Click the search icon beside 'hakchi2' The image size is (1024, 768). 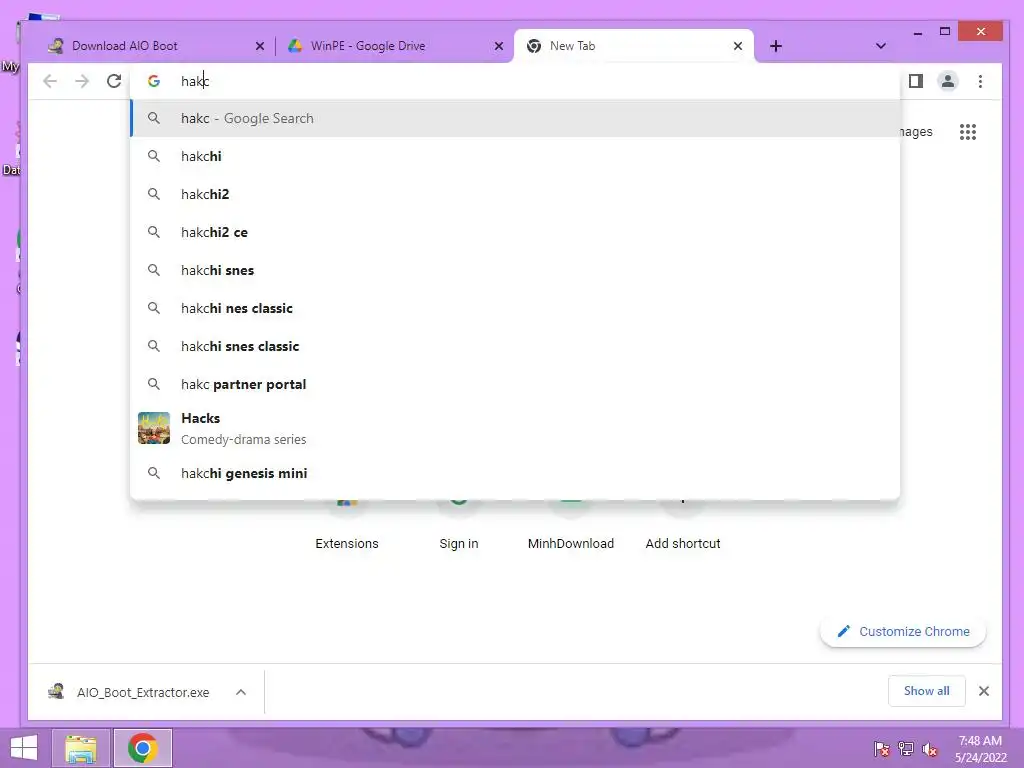153,194
